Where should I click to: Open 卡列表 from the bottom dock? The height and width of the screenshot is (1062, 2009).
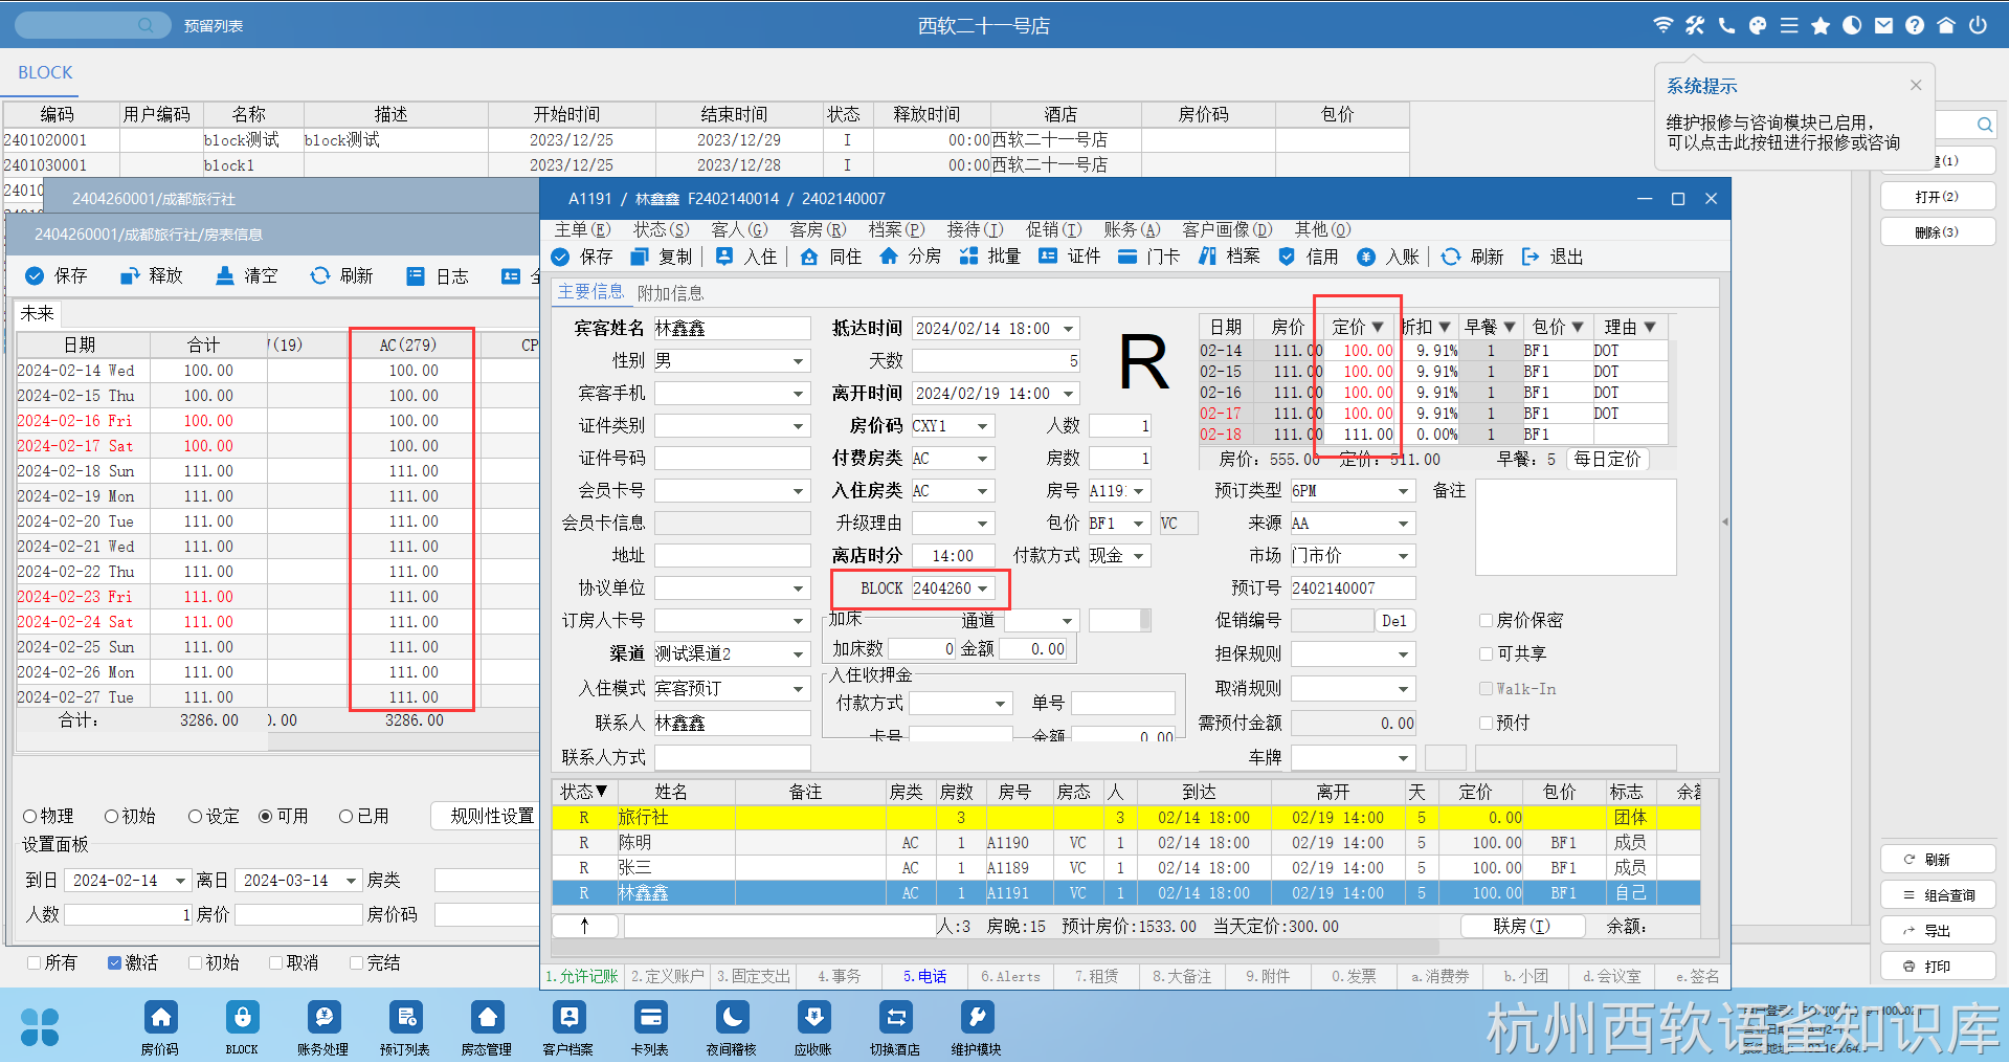point(650,1028)
